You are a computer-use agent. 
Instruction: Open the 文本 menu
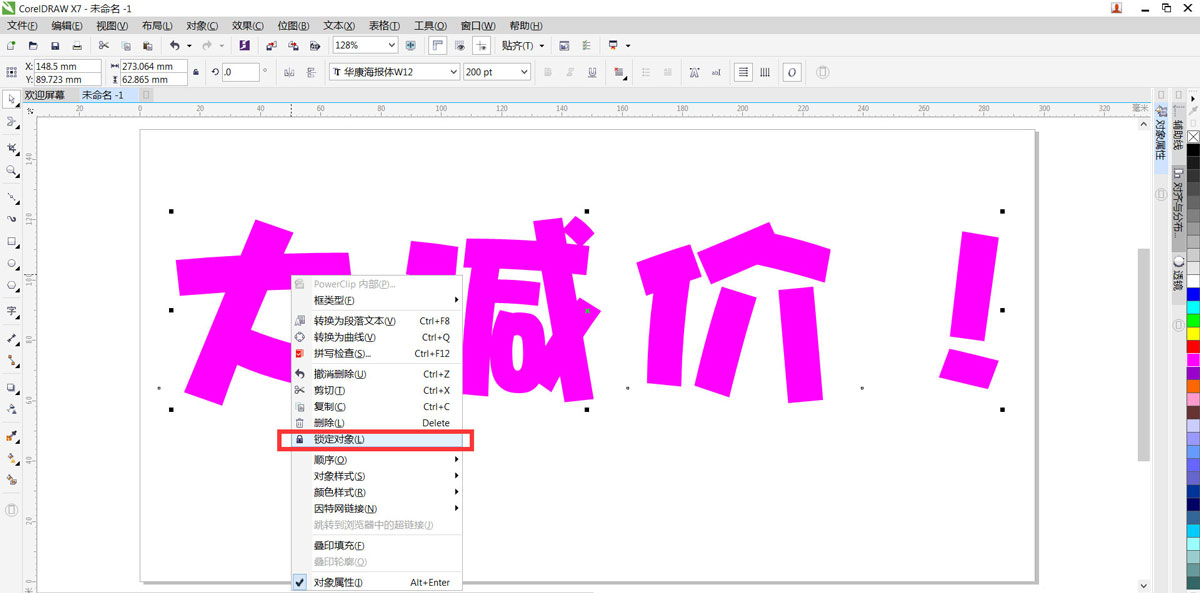tap(339, 25)
